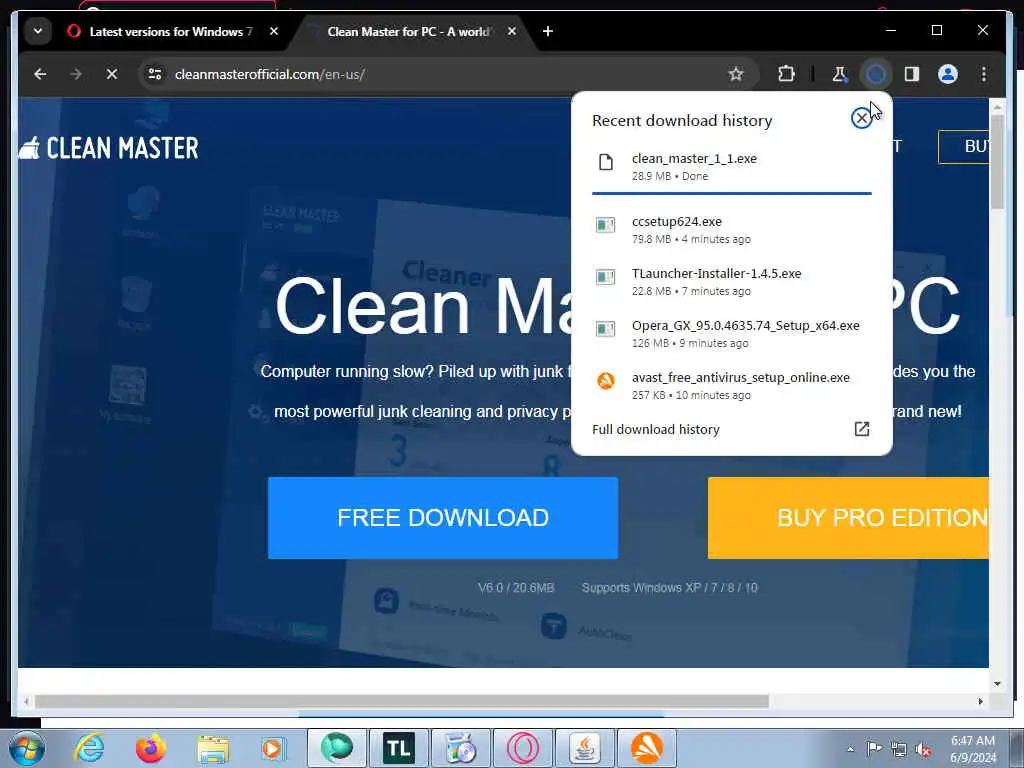The height and width of the screenshot is (768, 1024).
Task: Open the Extensions puzzle icon
Action: coord(786,74)
